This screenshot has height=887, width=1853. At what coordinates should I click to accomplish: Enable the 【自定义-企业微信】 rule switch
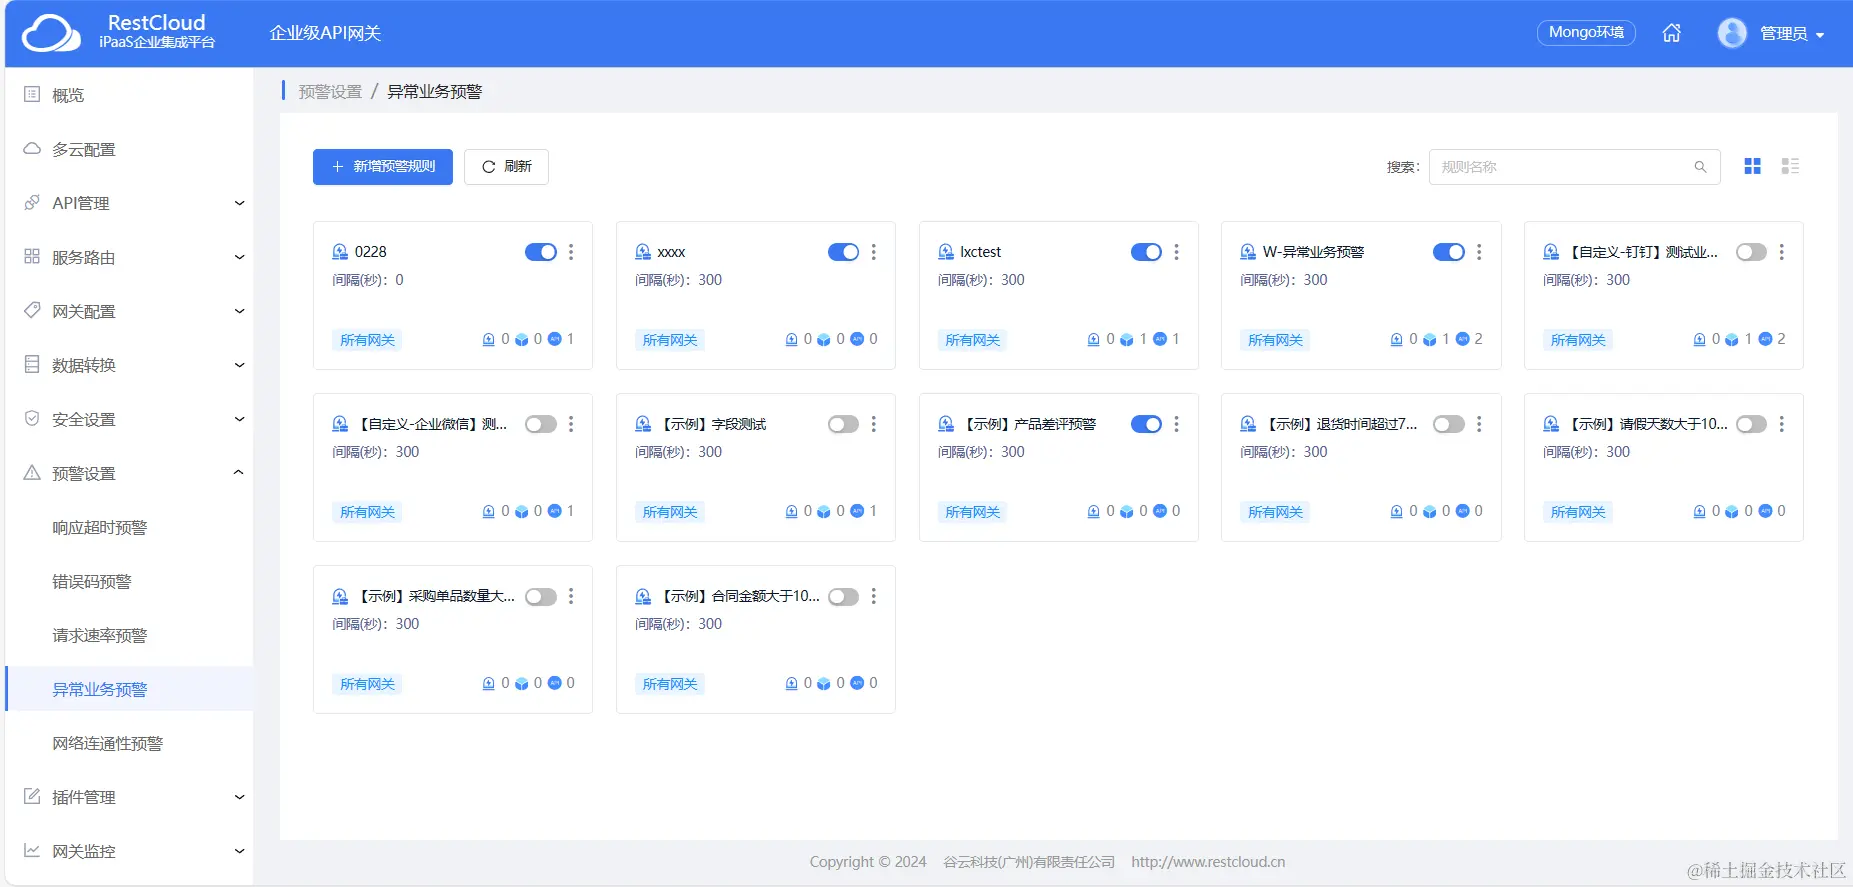tap(541, 424)
